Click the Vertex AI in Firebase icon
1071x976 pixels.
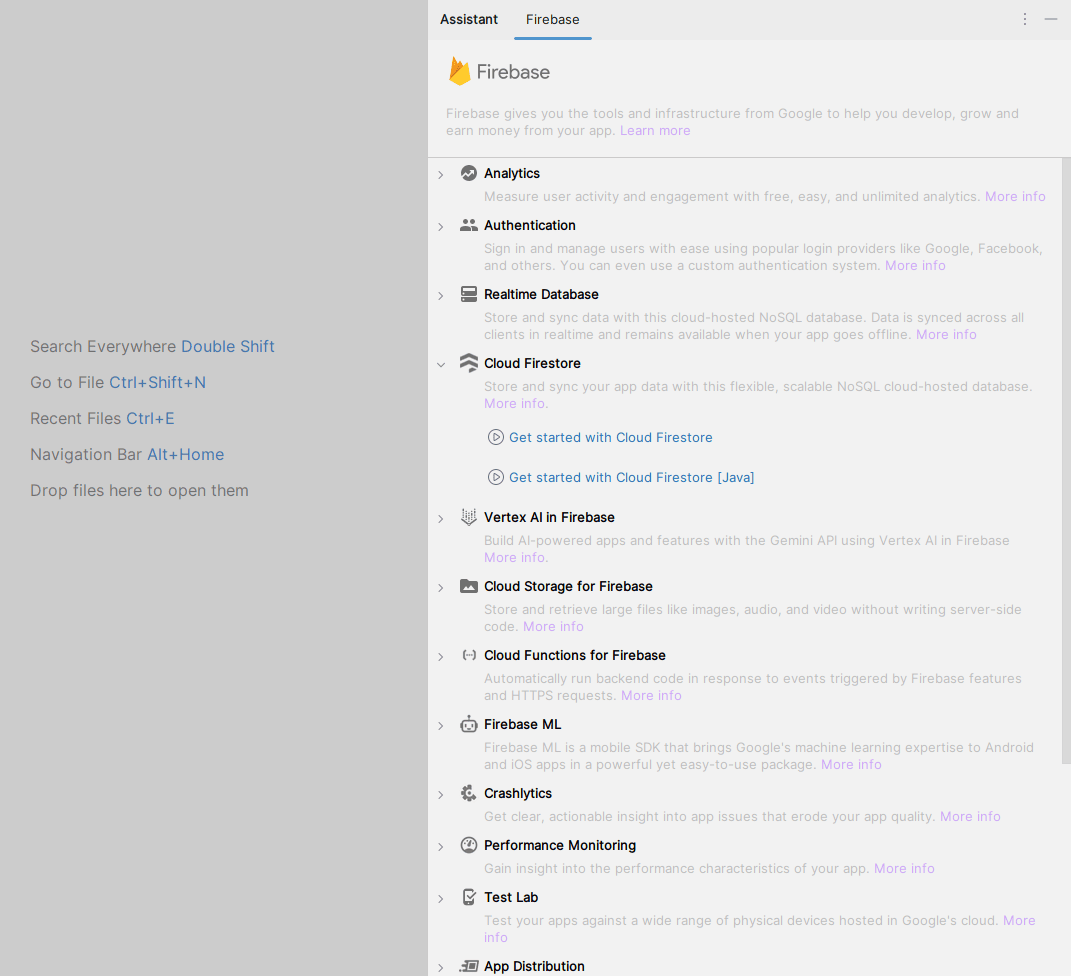coord(469,517)
